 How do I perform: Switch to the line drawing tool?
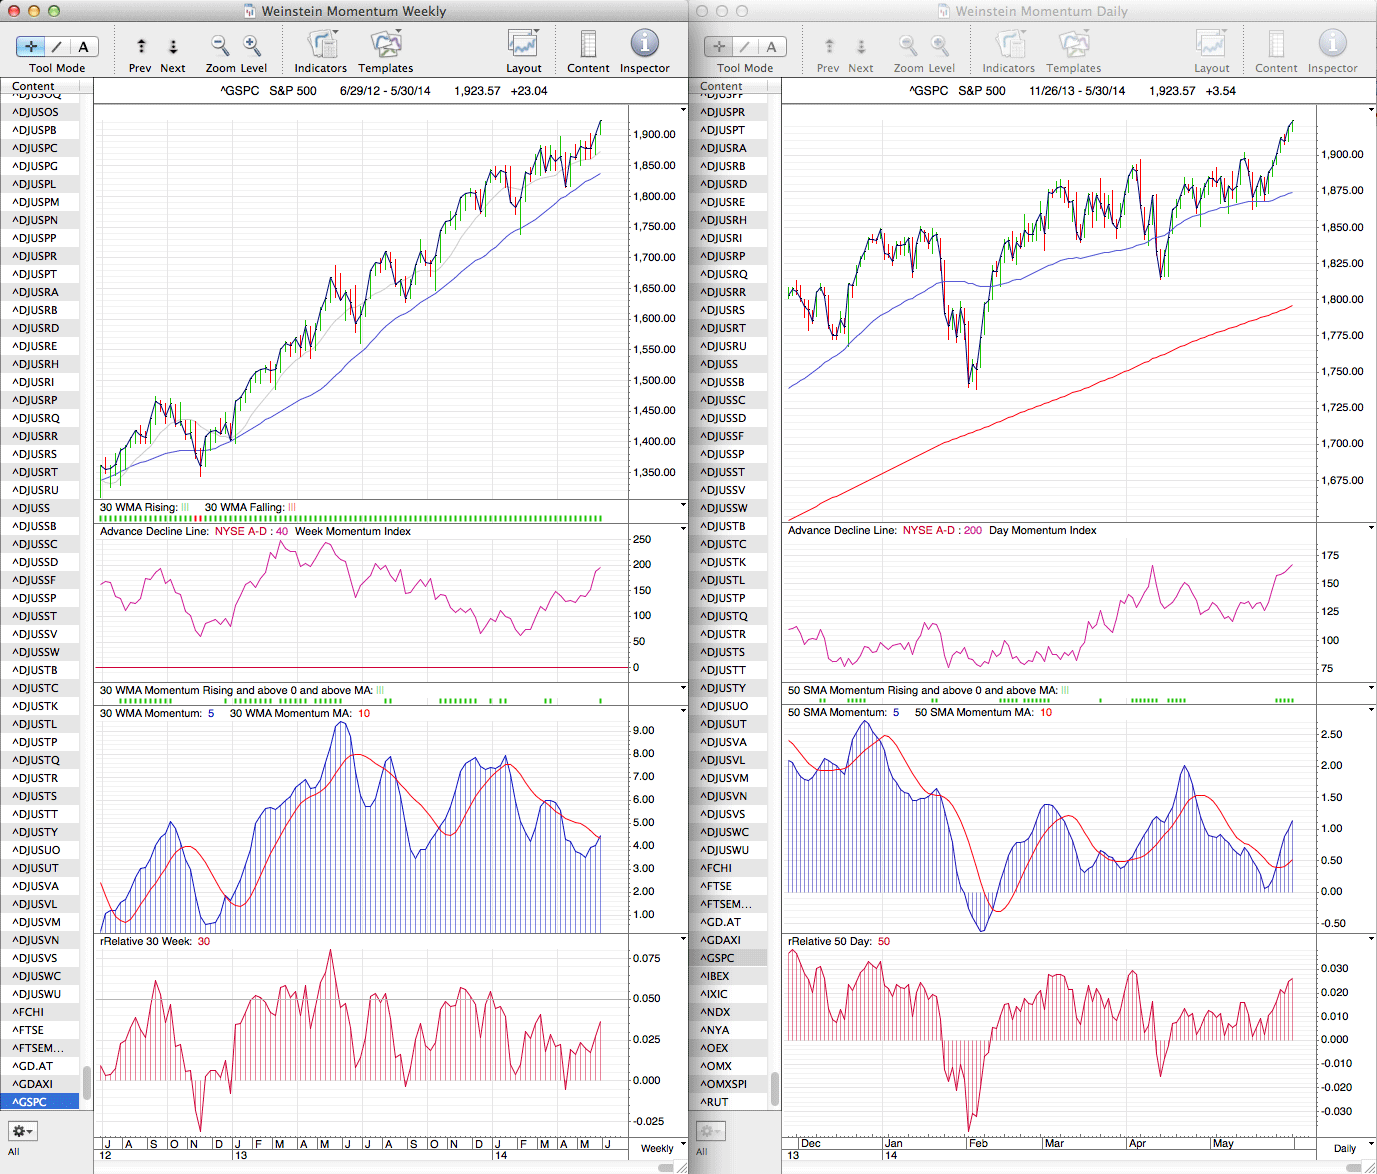tap(57, 47)
